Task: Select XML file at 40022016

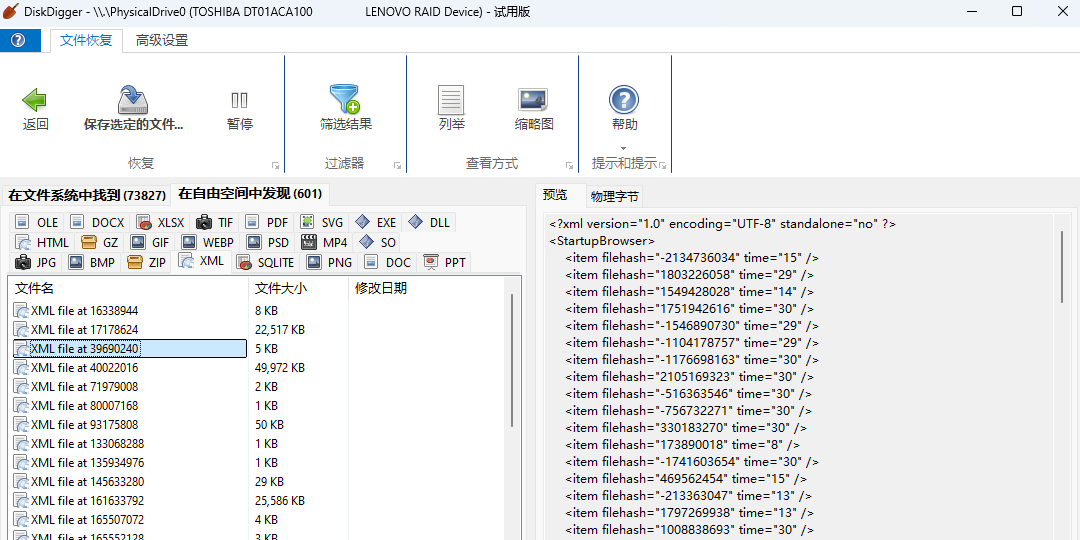Action: point(85,368)
